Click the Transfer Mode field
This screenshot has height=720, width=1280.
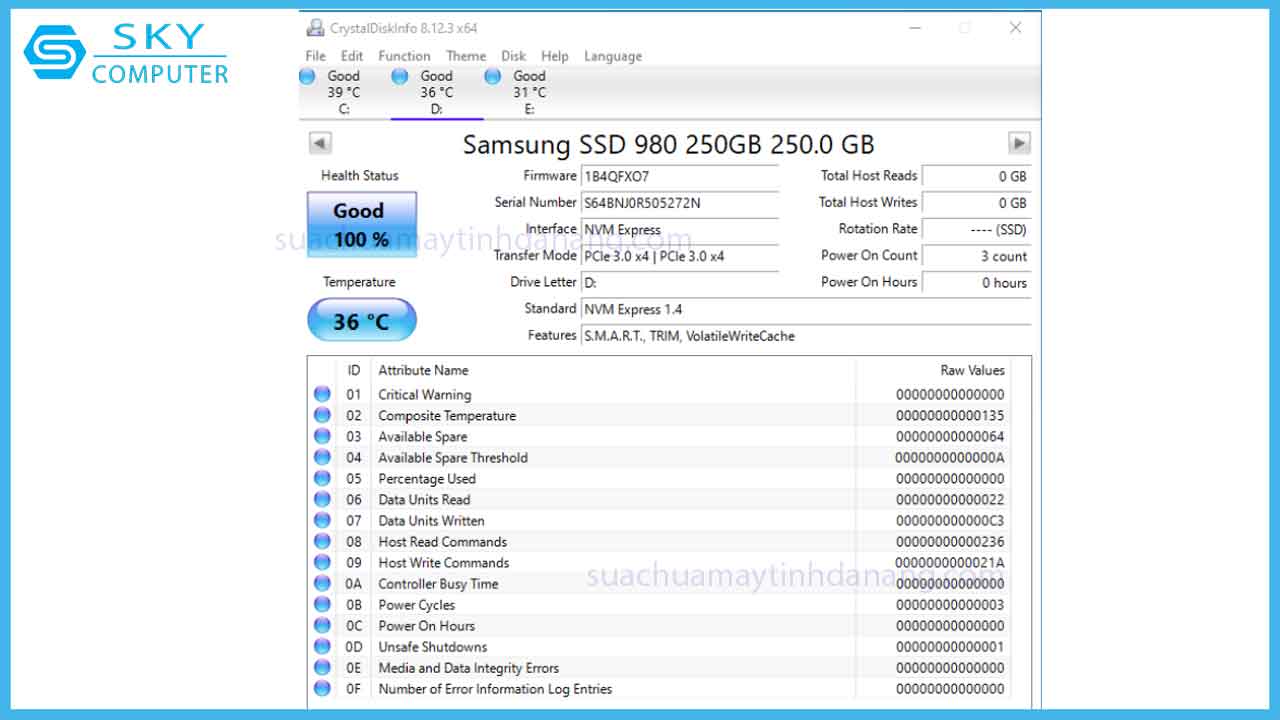click(x=680, y=256)
